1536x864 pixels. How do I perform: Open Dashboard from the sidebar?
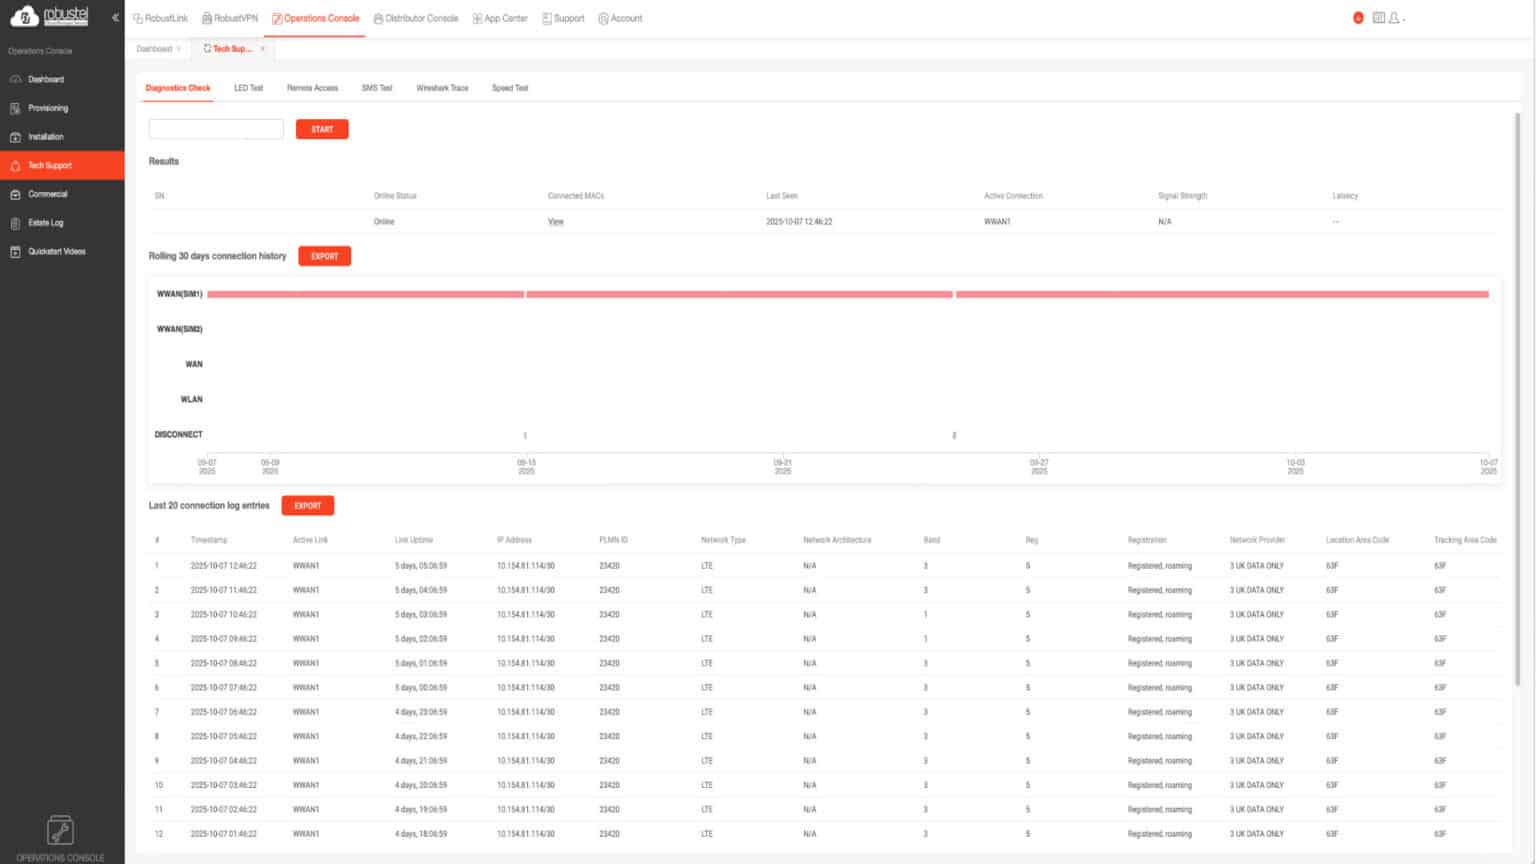(46, 79)
